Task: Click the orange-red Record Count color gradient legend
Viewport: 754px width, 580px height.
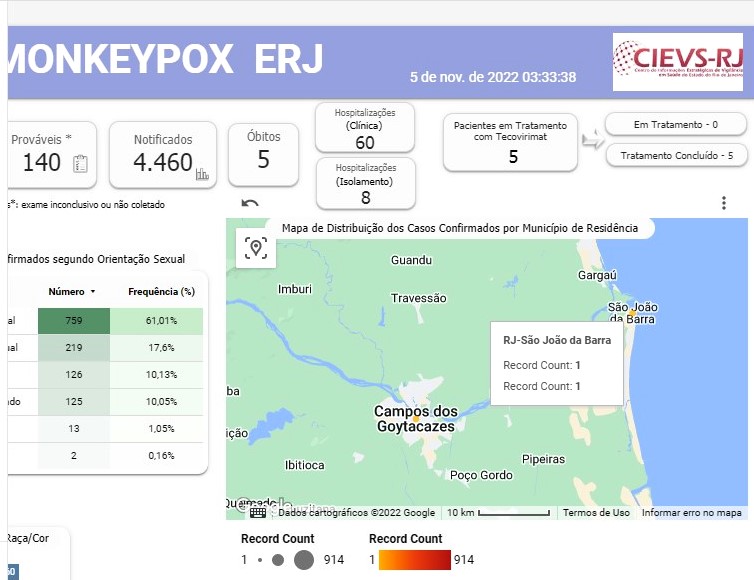Action: point(415,560)
